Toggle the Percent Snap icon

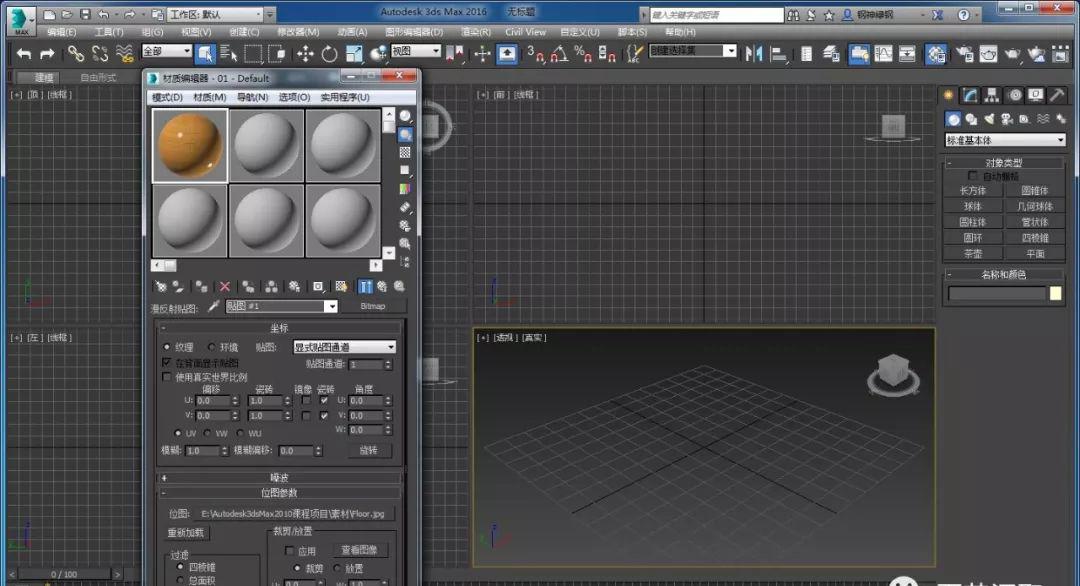pyautogui.click(x=583, y=54)
